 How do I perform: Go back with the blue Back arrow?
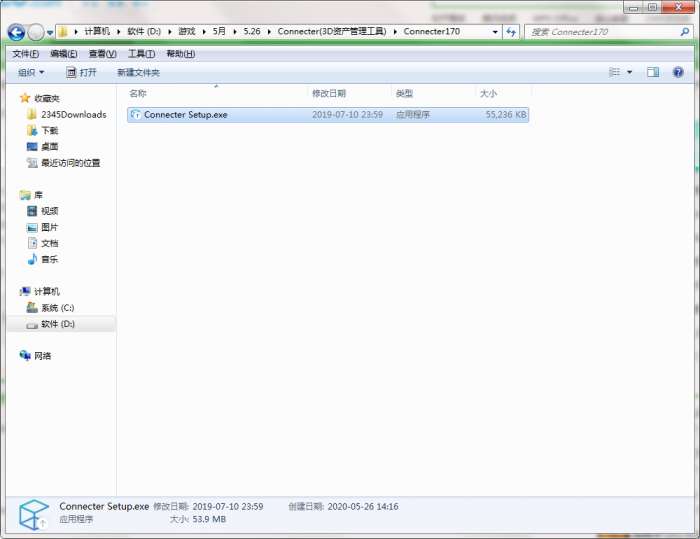pyautogui.click(x=16, y=32)
